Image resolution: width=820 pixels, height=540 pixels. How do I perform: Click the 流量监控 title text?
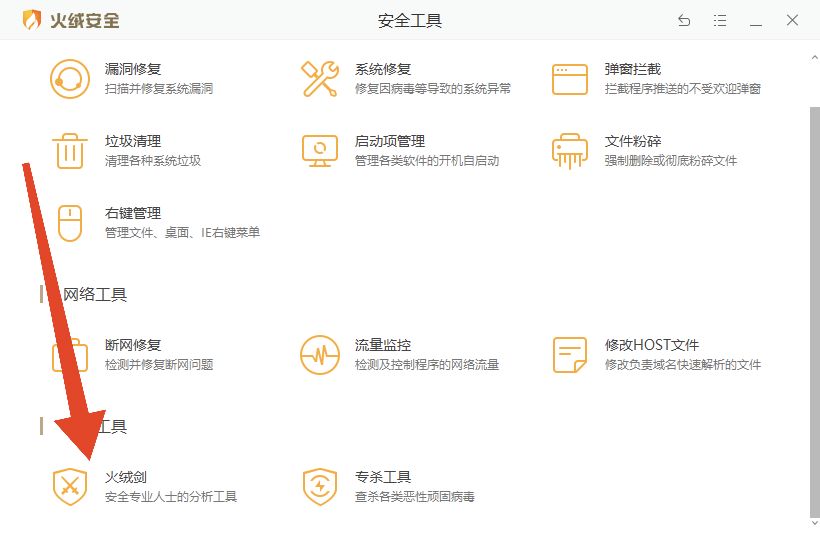pos(383,345)
